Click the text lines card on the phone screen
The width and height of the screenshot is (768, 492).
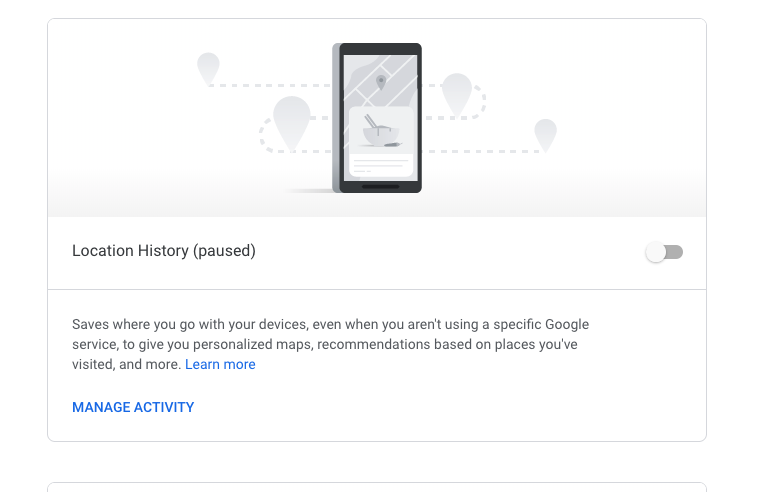[x=380, y=163]
